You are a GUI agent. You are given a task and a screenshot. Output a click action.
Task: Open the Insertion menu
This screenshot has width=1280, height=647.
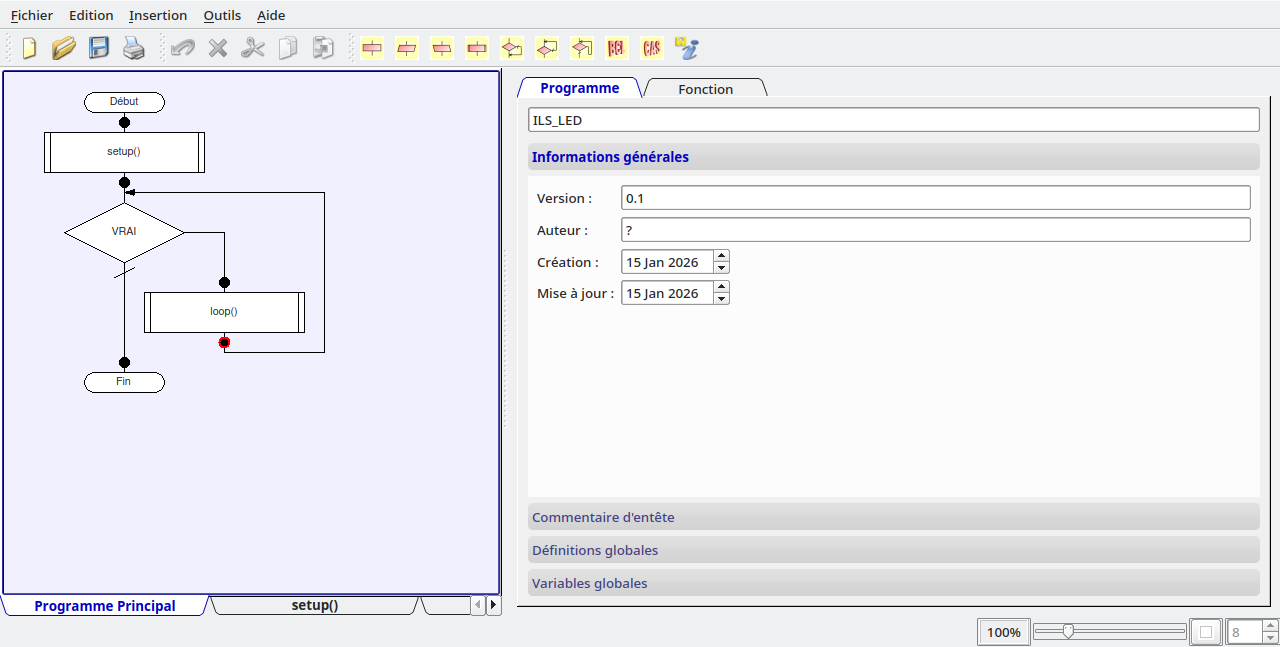(x=158, y=15)
